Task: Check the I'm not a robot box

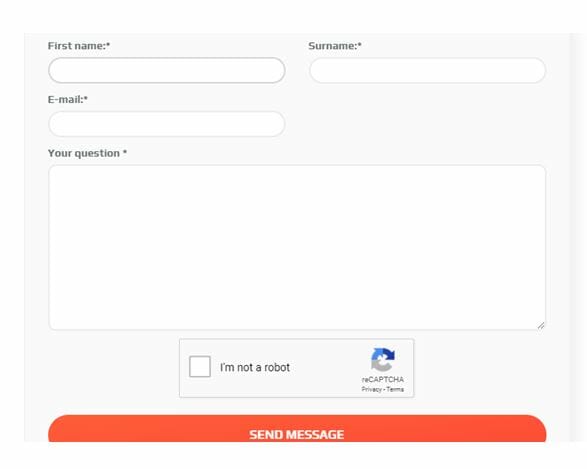Action: (x=200, y=366)
